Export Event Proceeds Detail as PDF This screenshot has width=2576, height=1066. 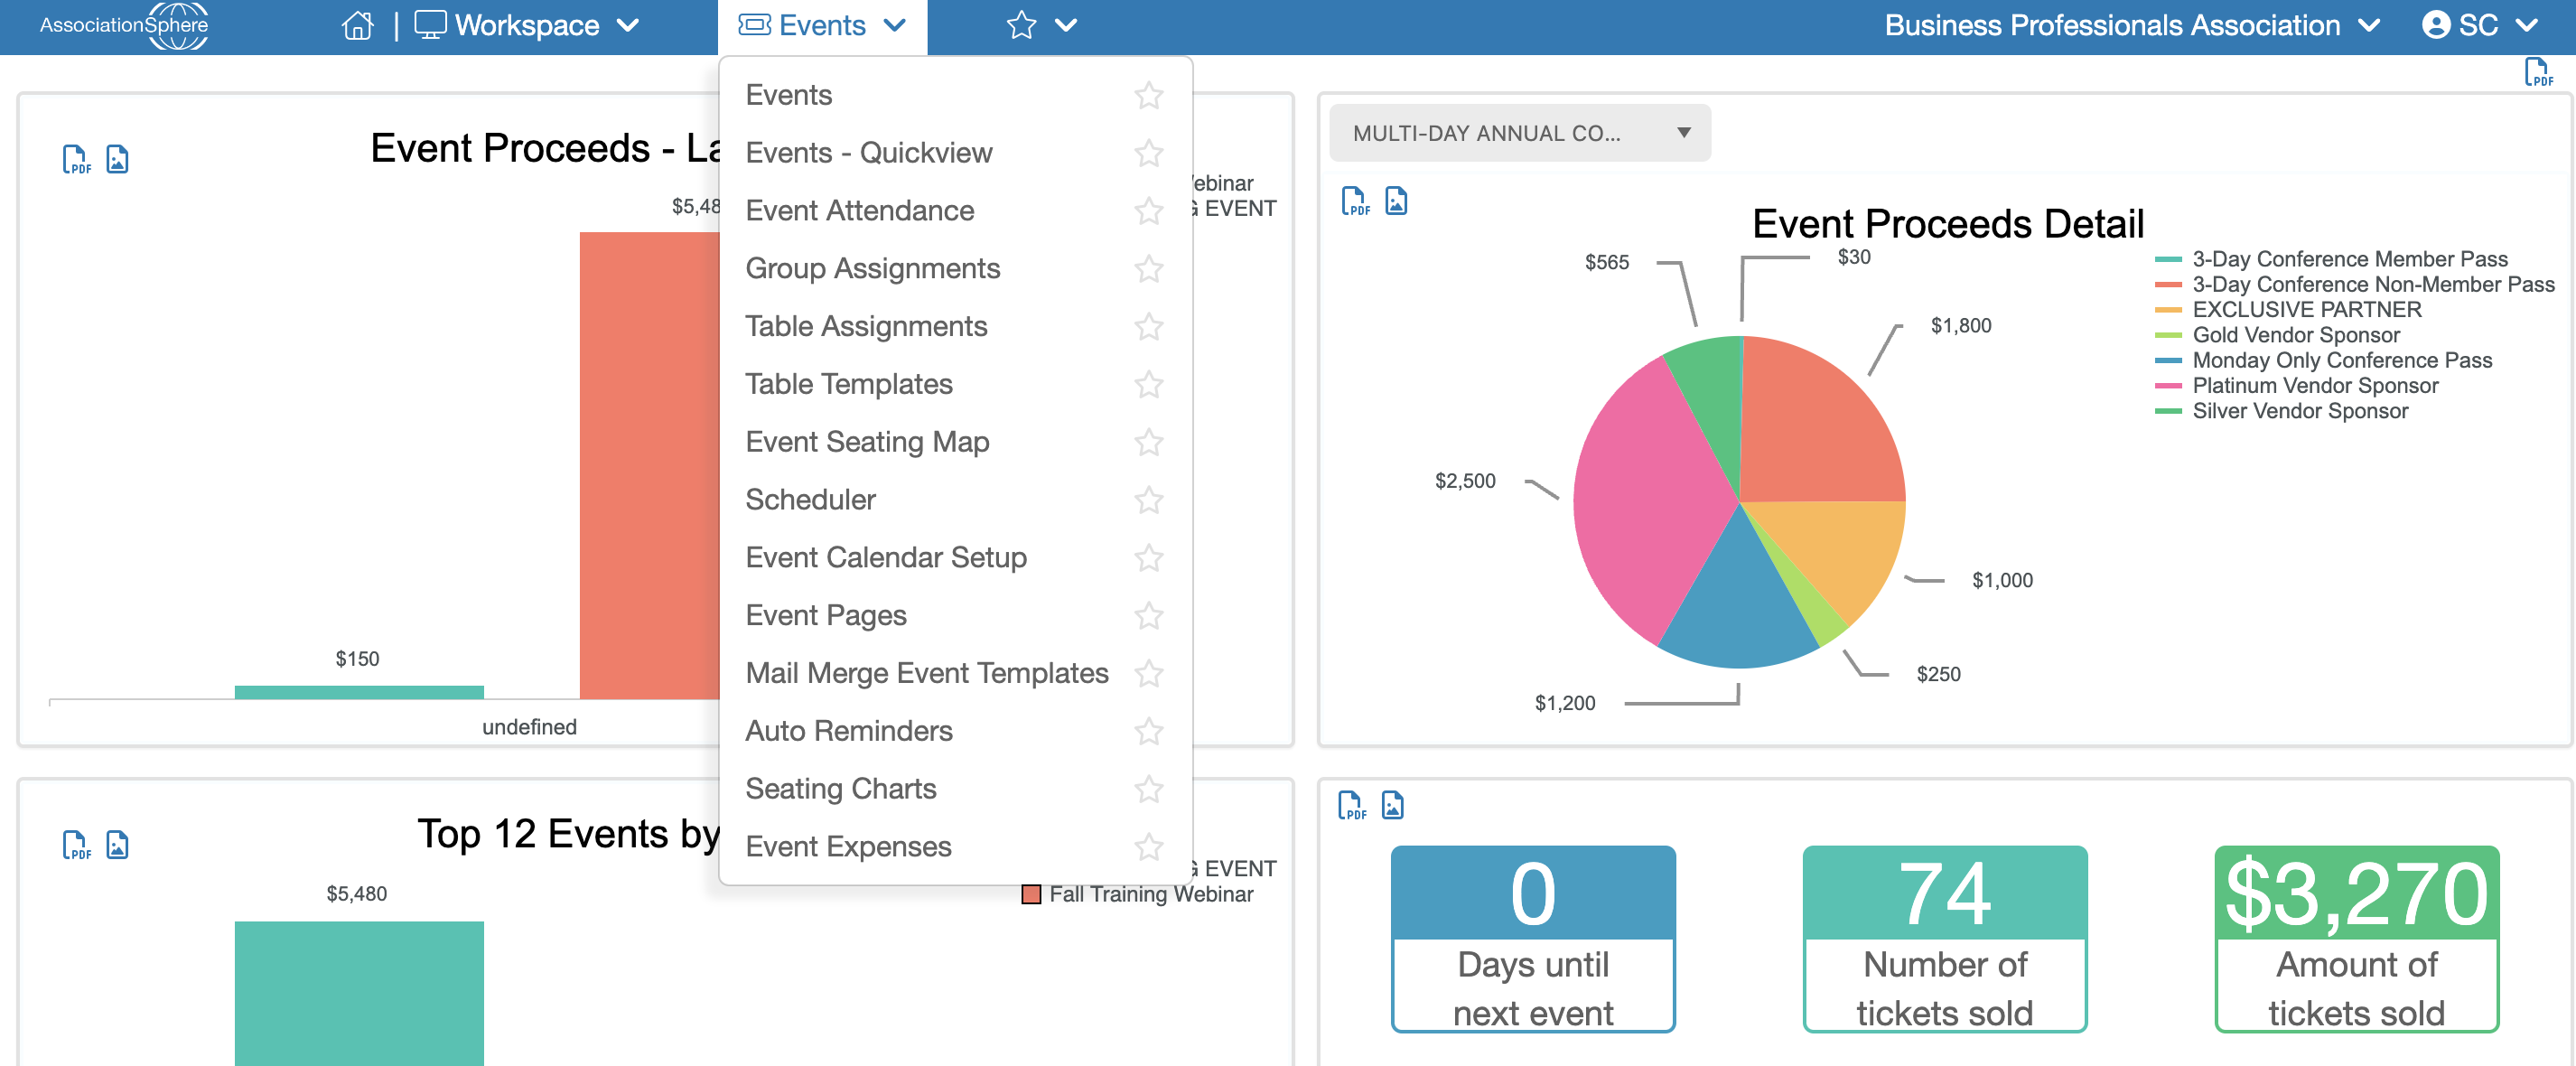(1354, 202)
